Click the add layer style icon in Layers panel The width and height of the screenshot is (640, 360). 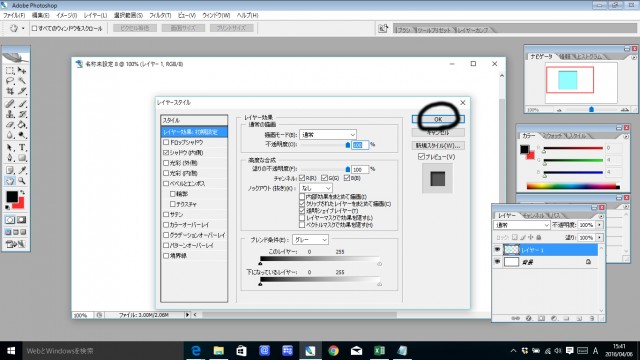tap(529, 318)
